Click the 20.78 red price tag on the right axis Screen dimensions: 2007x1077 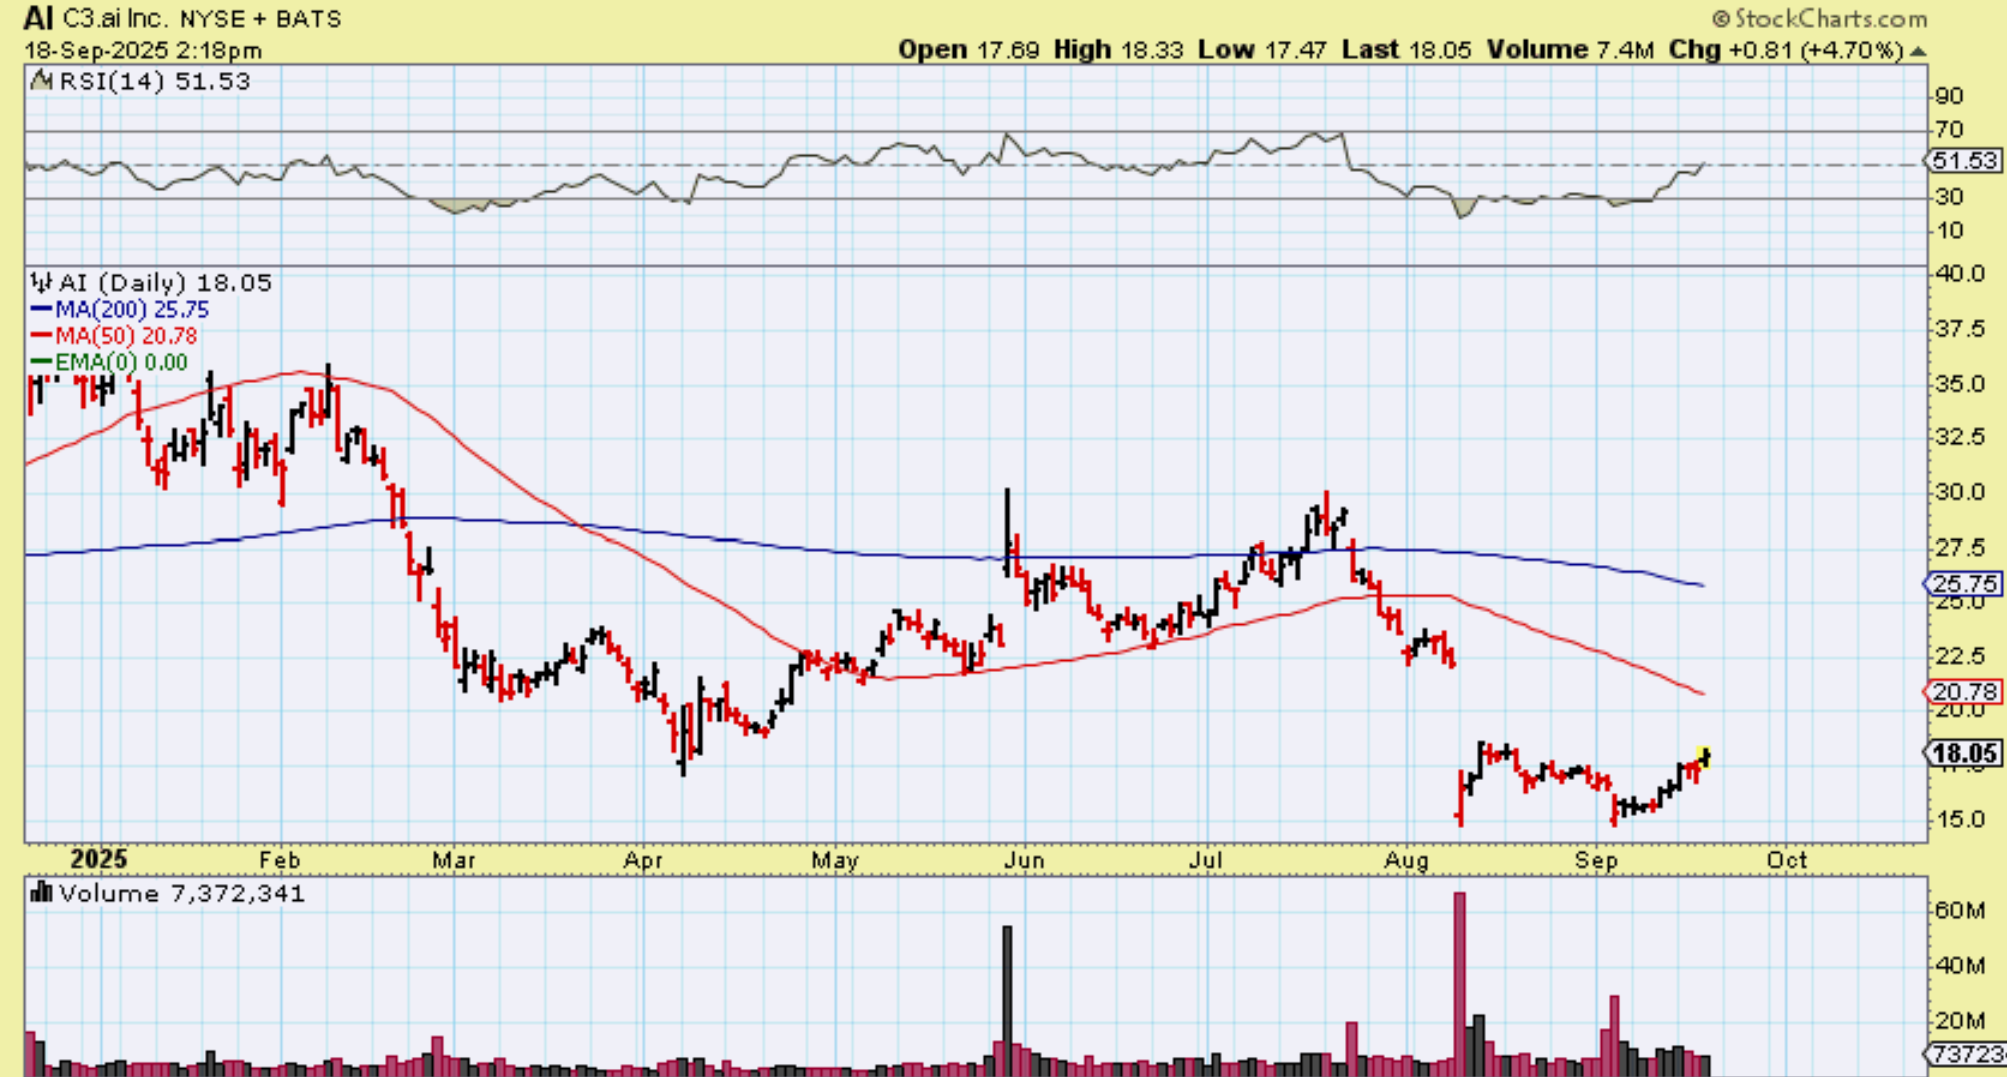[x=1965, y=691]
